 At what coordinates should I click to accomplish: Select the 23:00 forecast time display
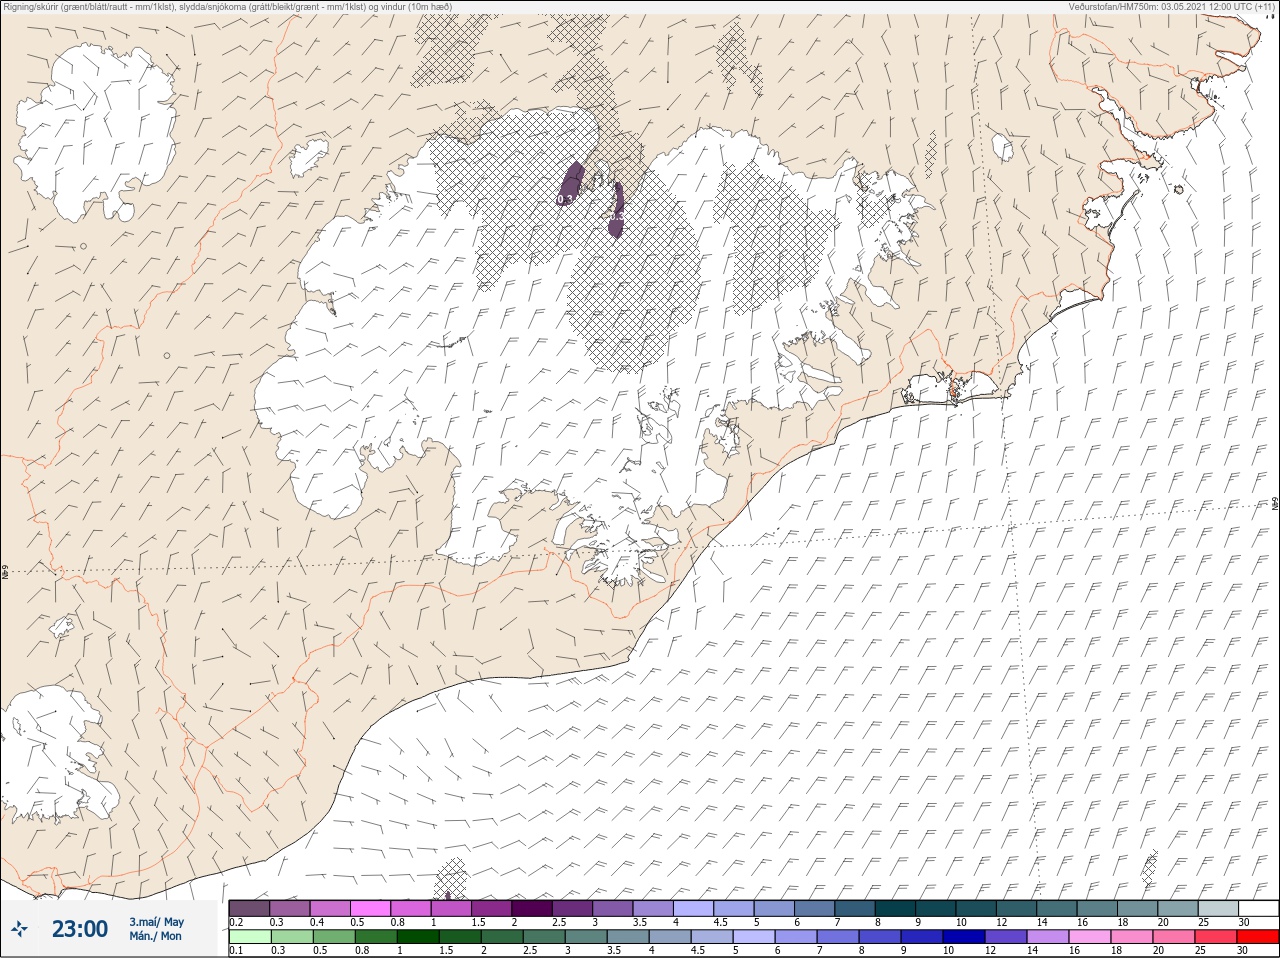[80, 929]
